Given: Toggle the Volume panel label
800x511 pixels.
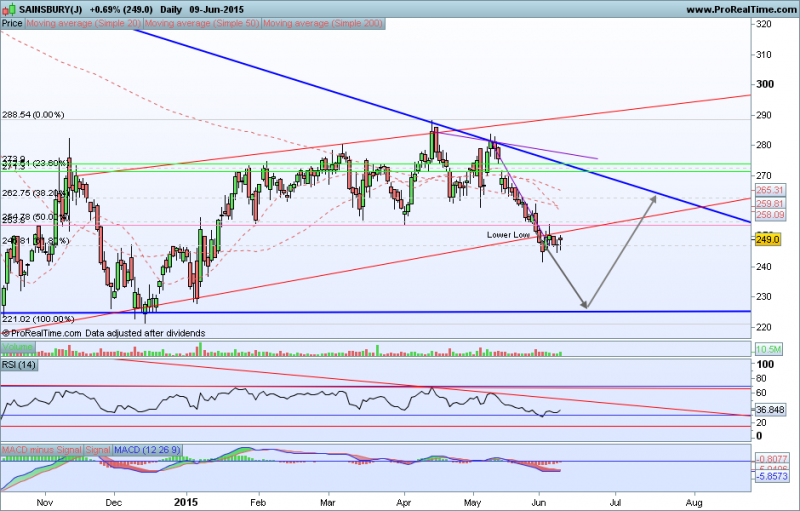Looking at the screenshot, I should click(16, 346).
